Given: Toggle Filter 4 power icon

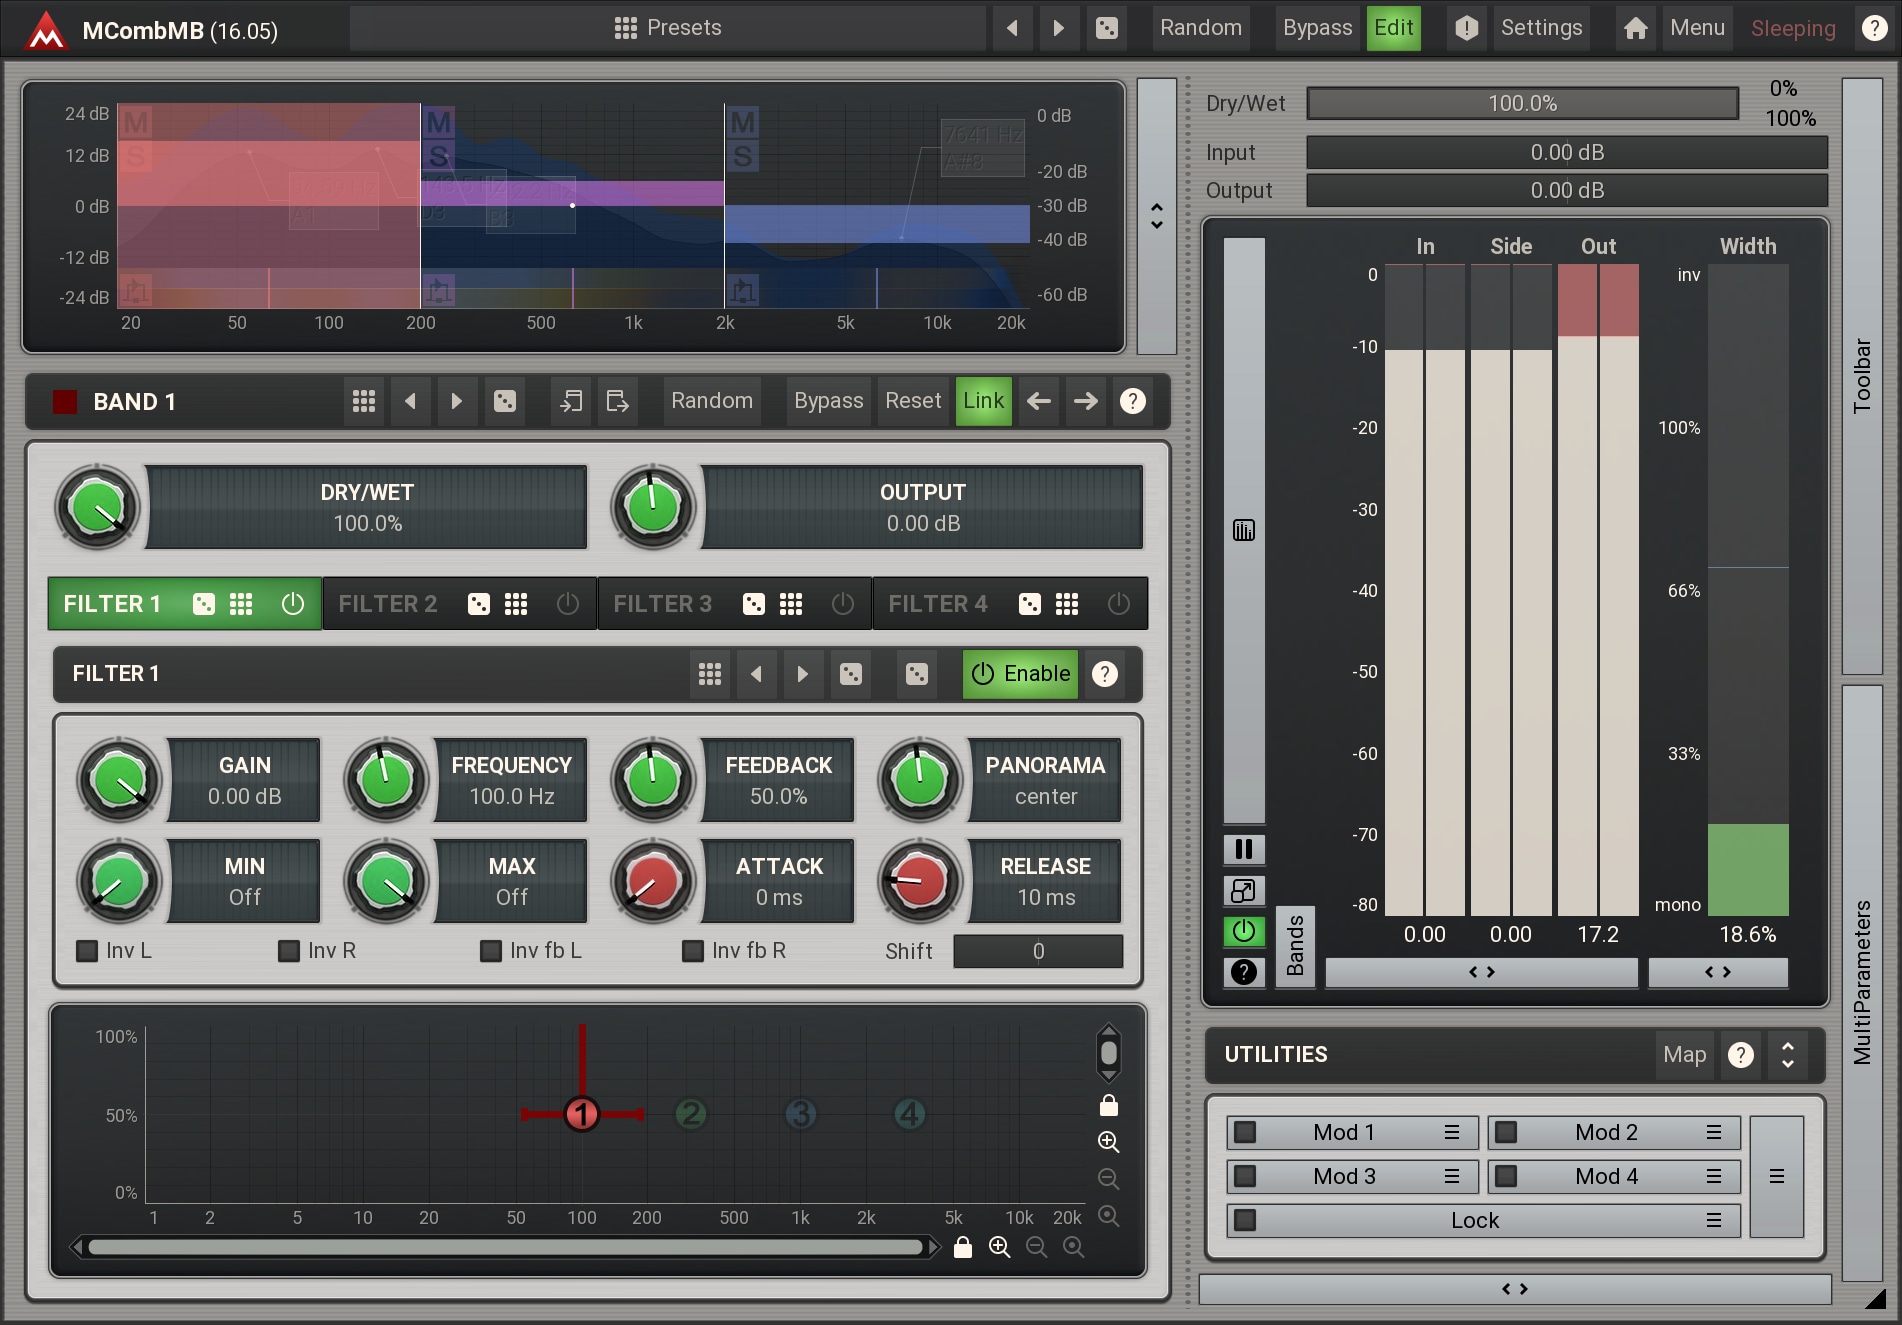Looking at the screenshot, I should click(x=1118, y=604).
